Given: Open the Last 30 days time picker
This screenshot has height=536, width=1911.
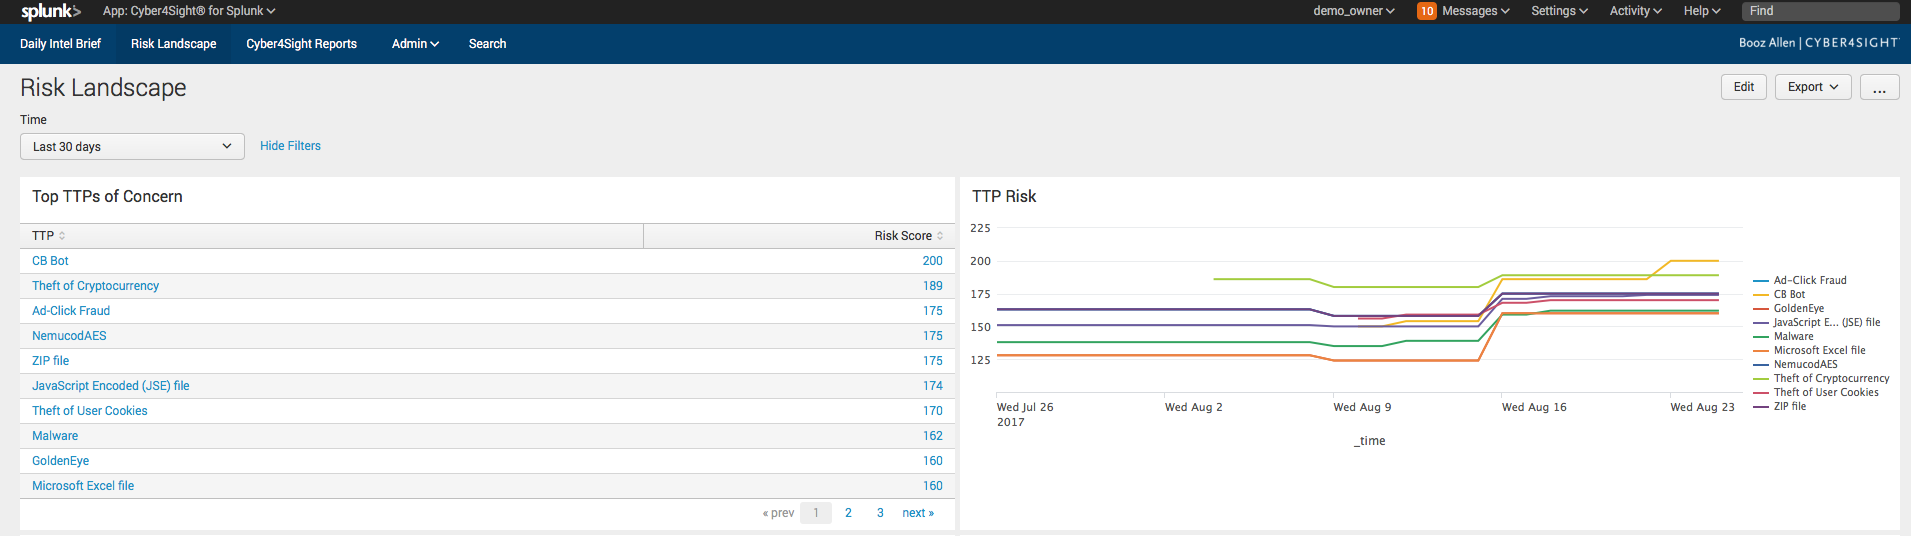Looking at the screenshot, I should tap(132, 146).
